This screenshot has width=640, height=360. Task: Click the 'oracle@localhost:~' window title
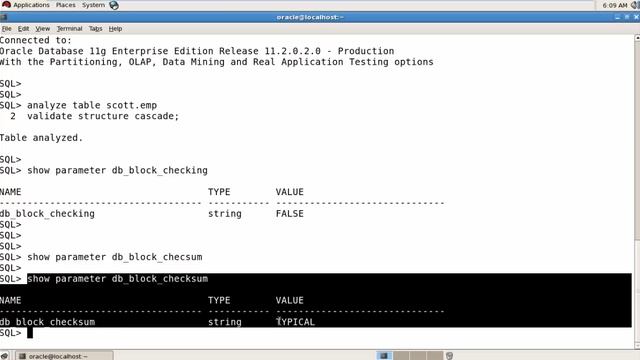click(310, 17)
